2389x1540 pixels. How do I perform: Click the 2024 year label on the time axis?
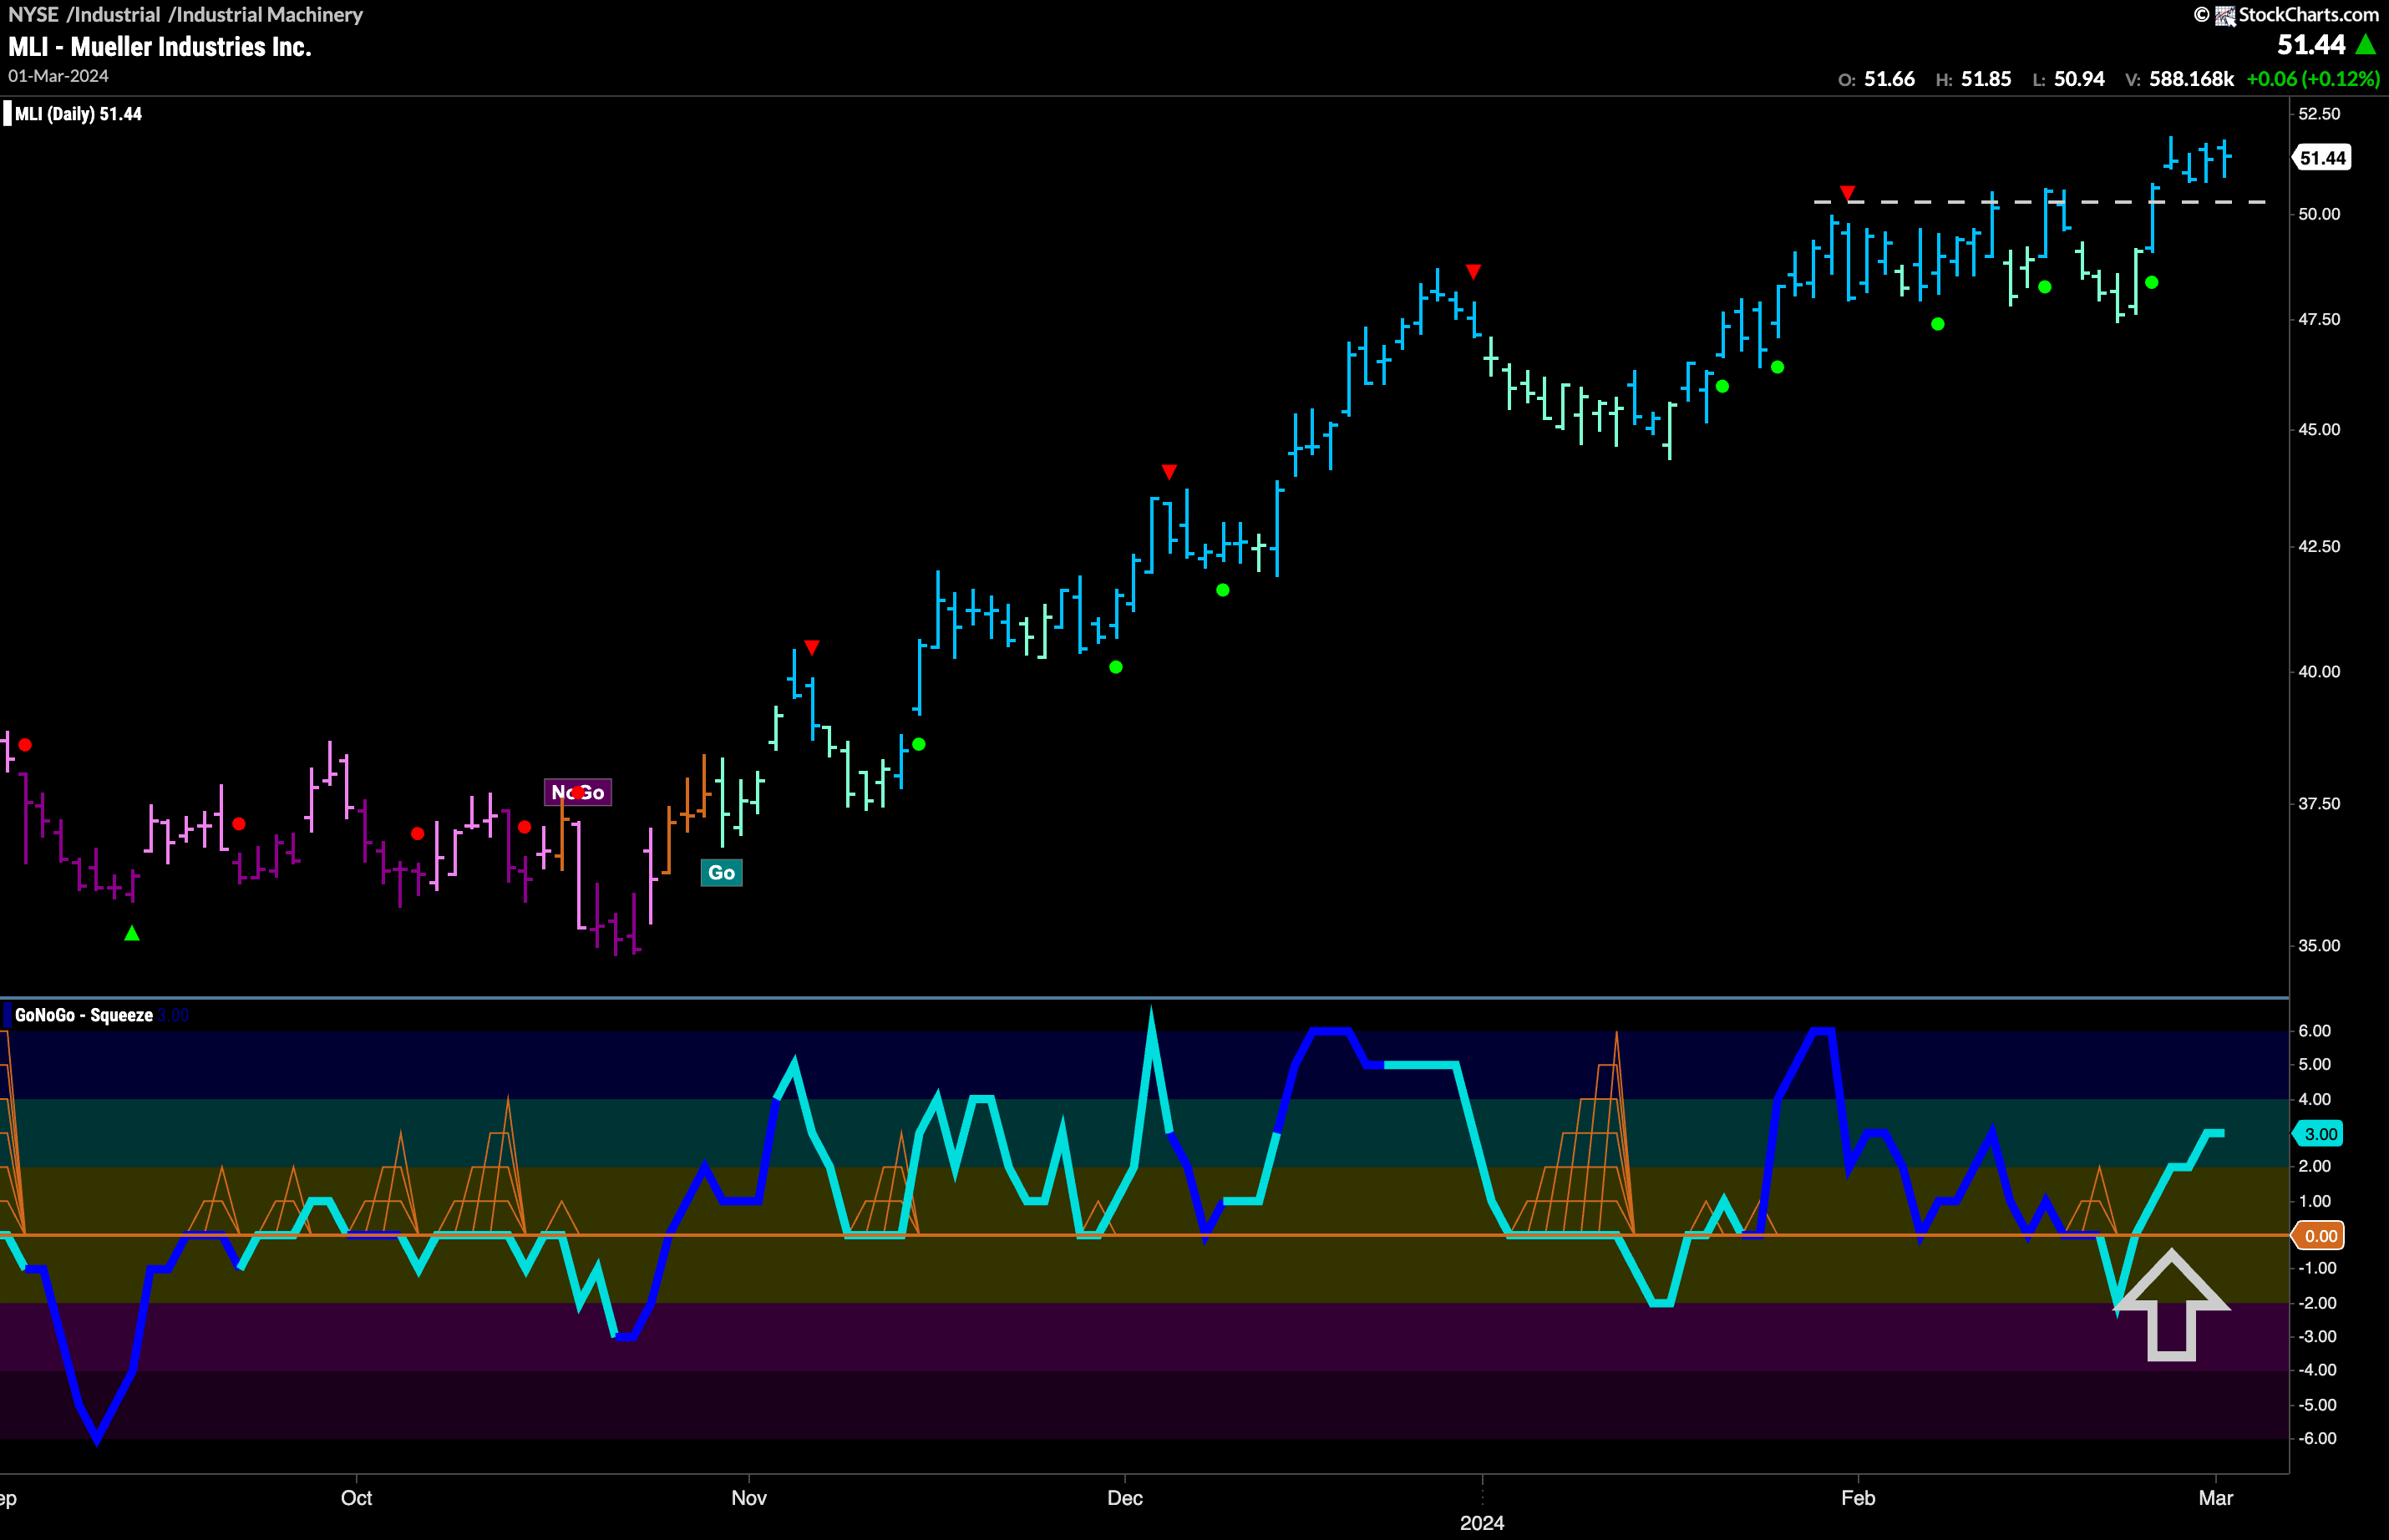tap(1482, 1523)
